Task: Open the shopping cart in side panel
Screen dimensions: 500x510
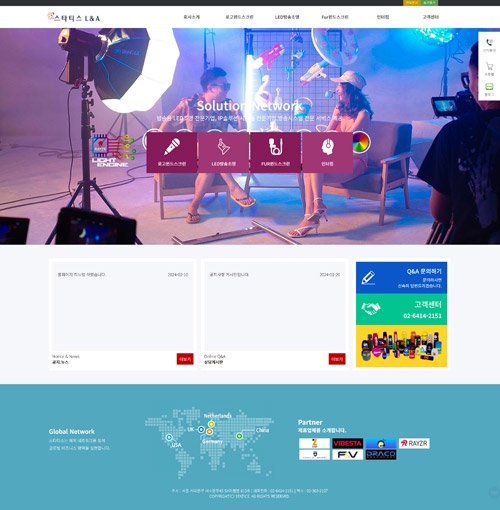Action: 489,69
